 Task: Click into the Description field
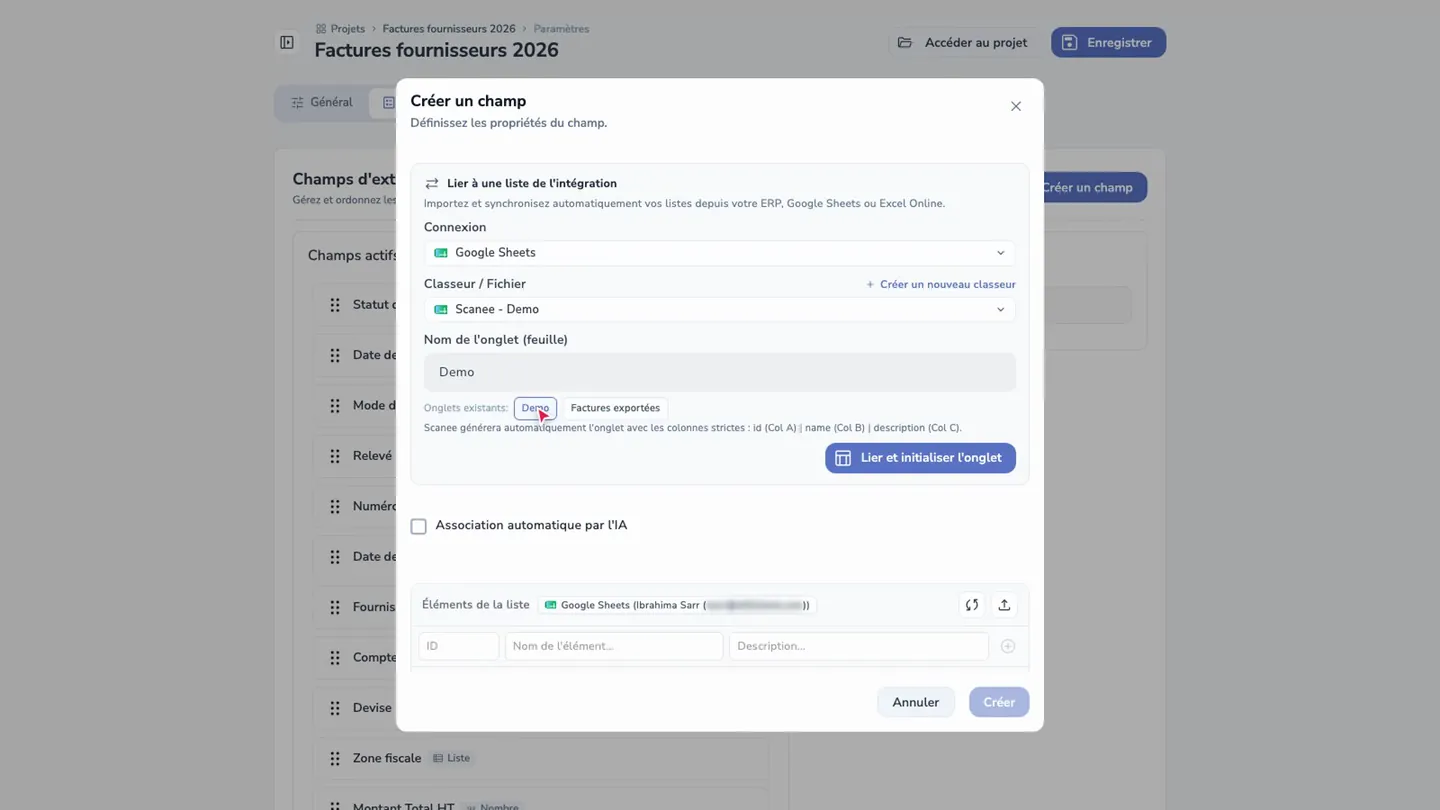(x=859, y=646)
